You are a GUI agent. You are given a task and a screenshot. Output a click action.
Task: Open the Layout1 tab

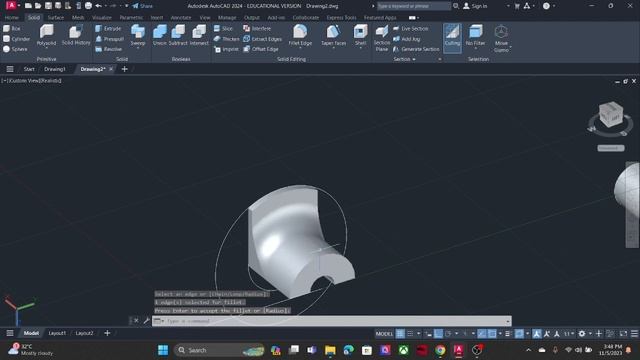click(x=57, y=333)
